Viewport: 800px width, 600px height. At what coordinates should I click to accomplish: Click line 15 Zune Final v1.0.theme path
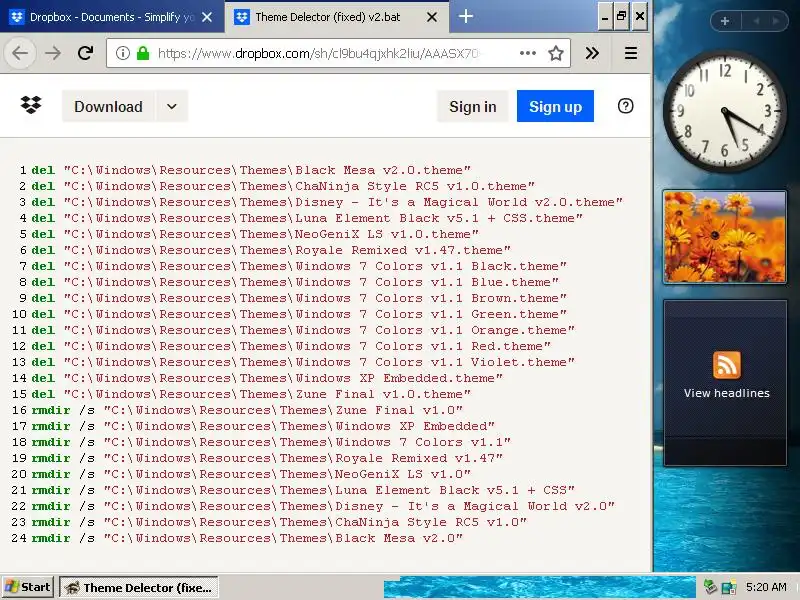(267, 394)
